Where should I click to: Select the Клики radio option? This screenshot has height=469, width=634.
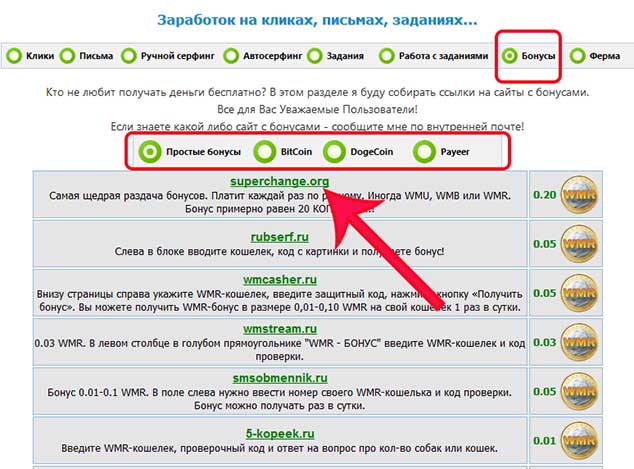click(14, 56)
